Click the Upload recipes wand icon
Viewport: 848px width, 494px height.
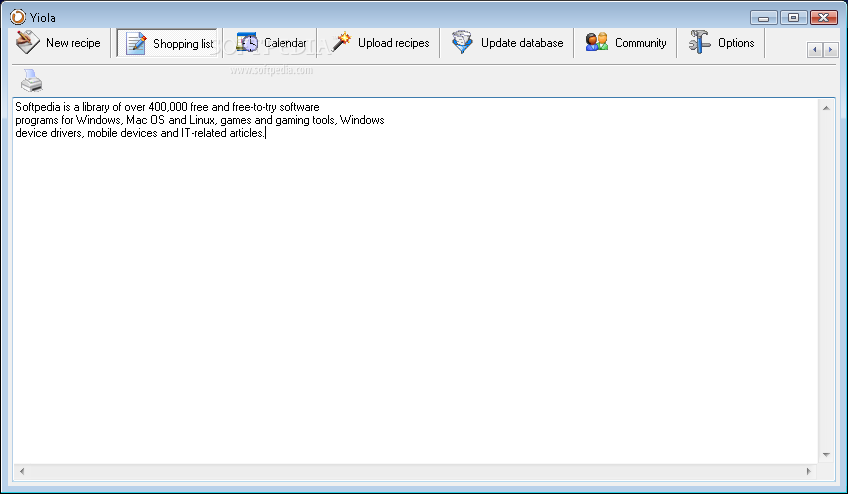point(341,42)
